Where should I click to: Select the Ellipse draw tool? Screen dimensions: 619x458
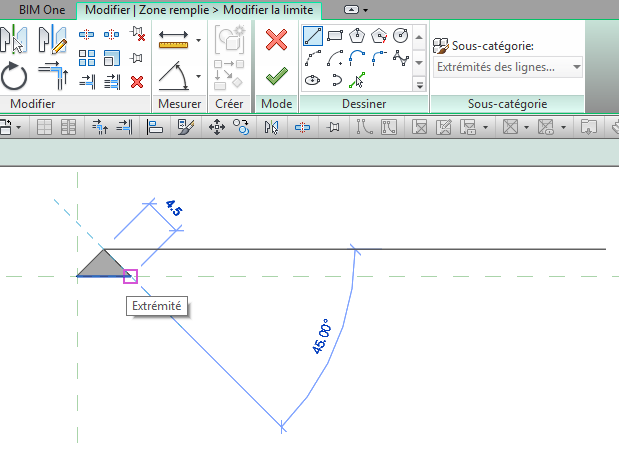[x=312, y=80]
